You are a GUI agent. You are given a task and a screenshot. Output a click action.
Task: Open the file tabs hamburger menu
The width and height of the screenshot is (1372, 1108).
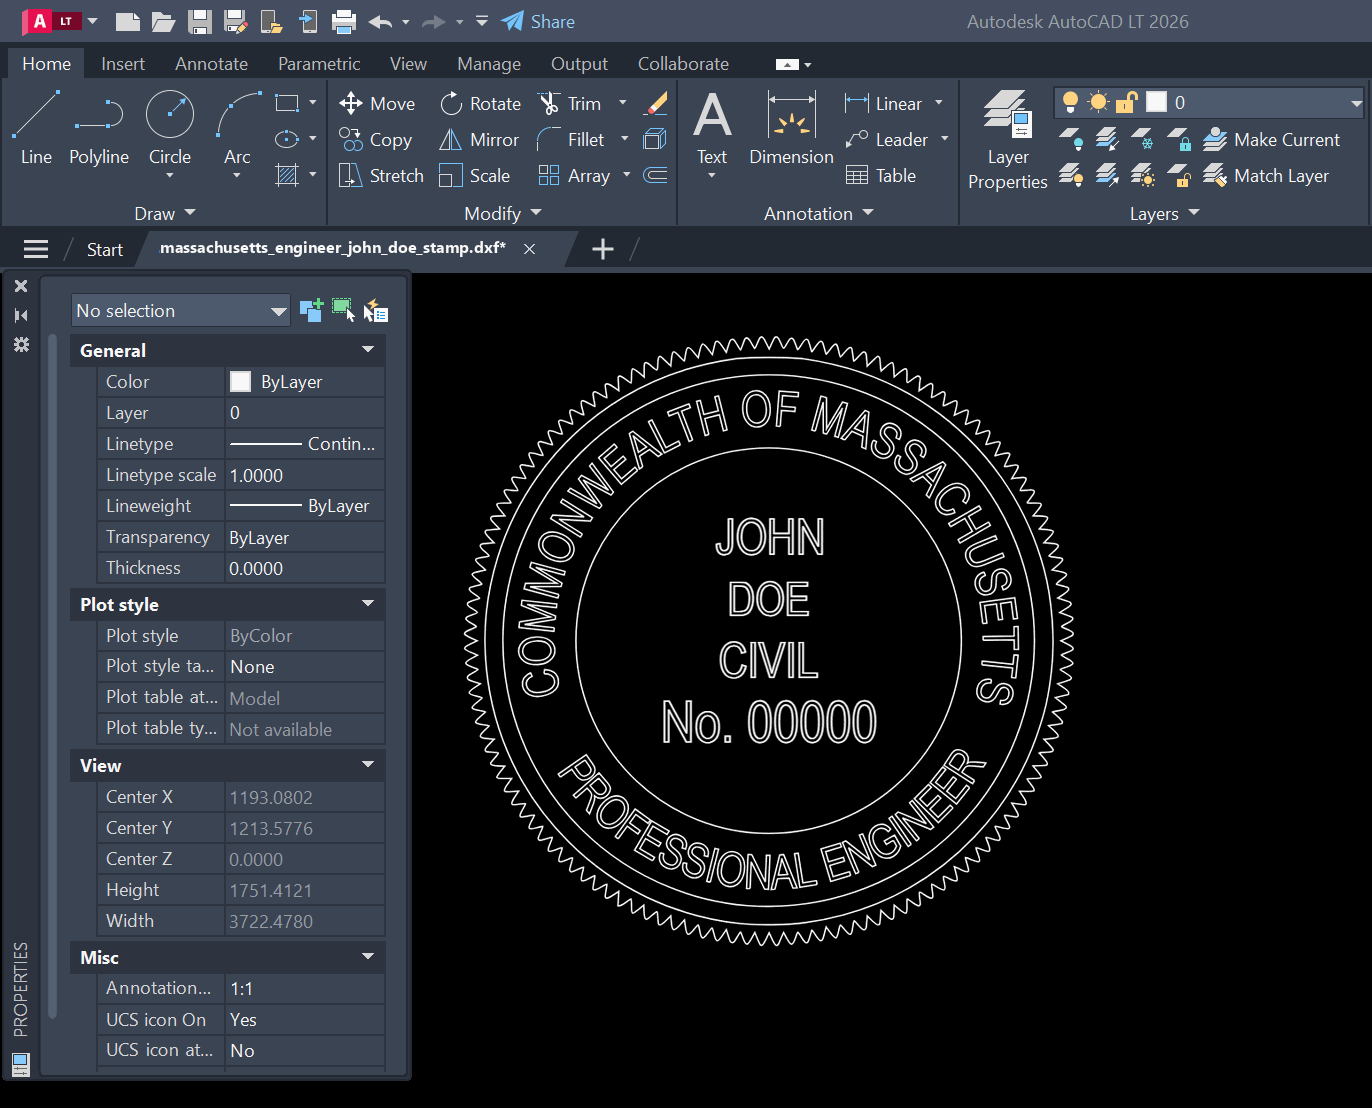pos(36,249)
